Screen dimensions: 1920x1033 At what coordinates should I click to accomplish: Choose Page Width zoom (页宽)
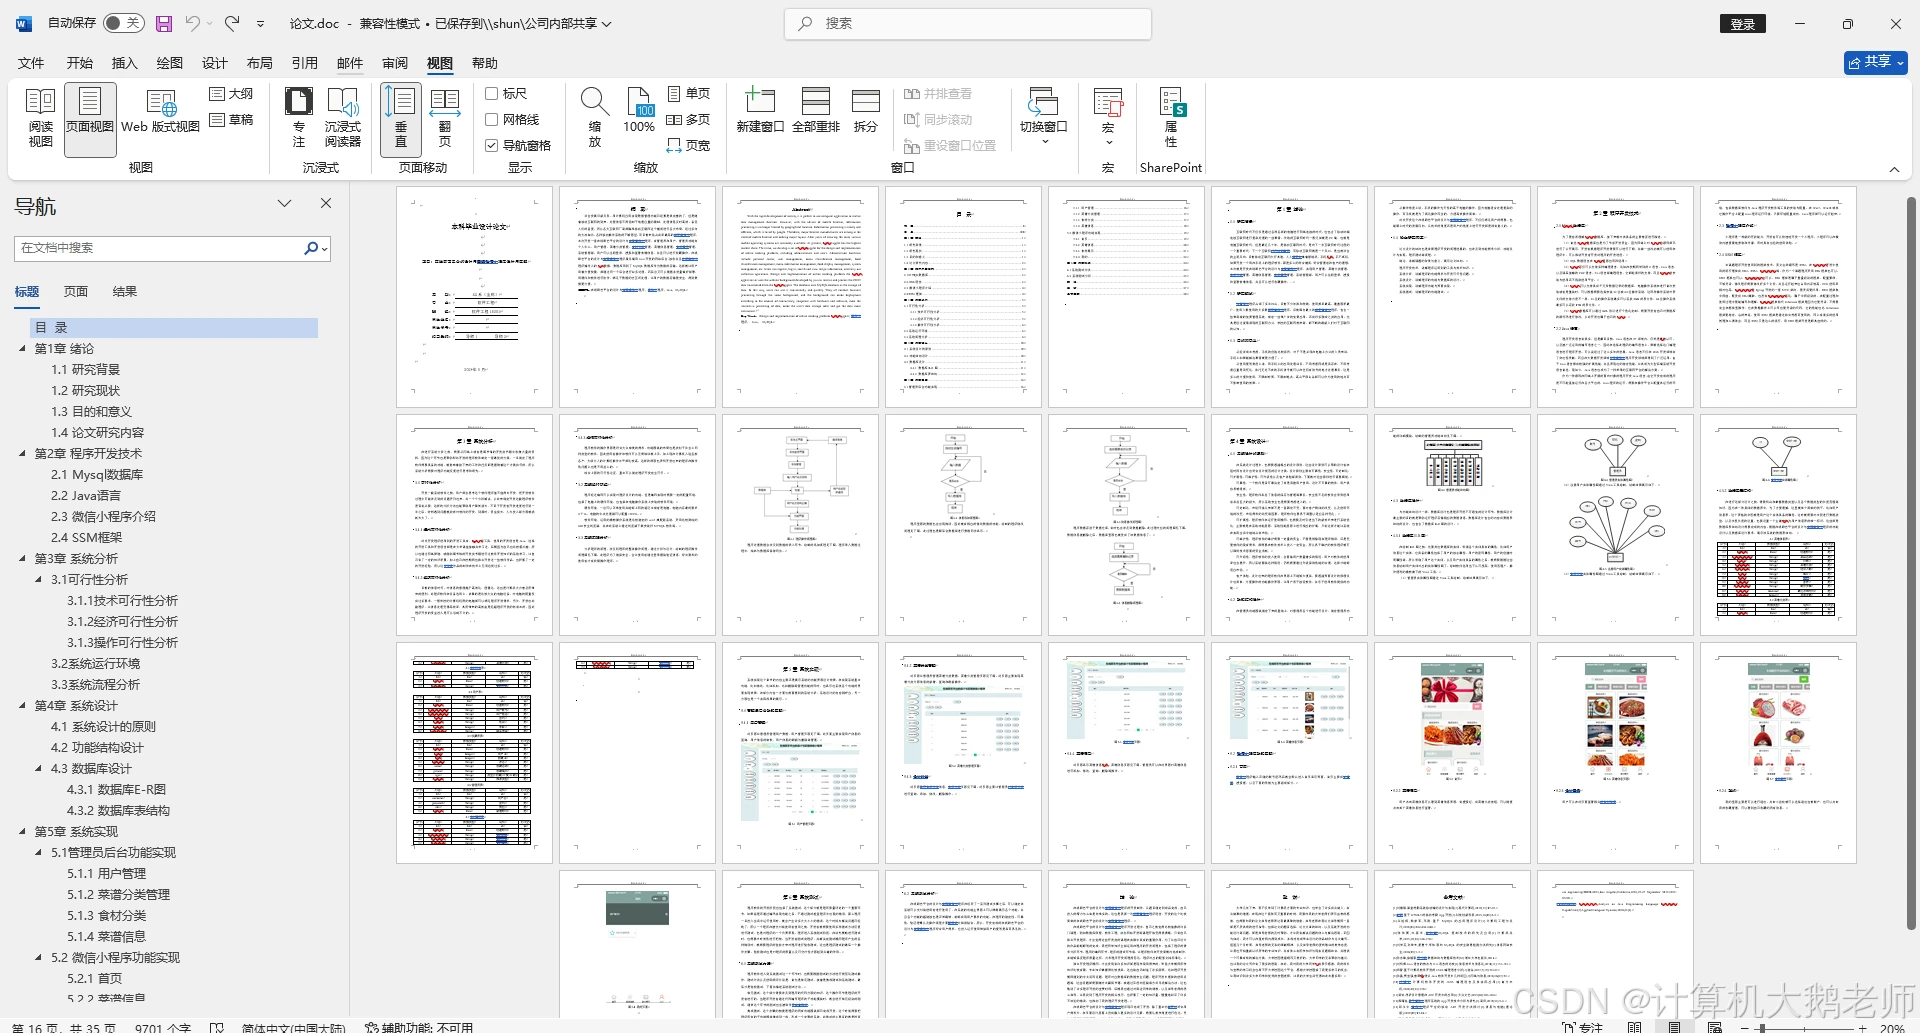[x=688, y=145]
